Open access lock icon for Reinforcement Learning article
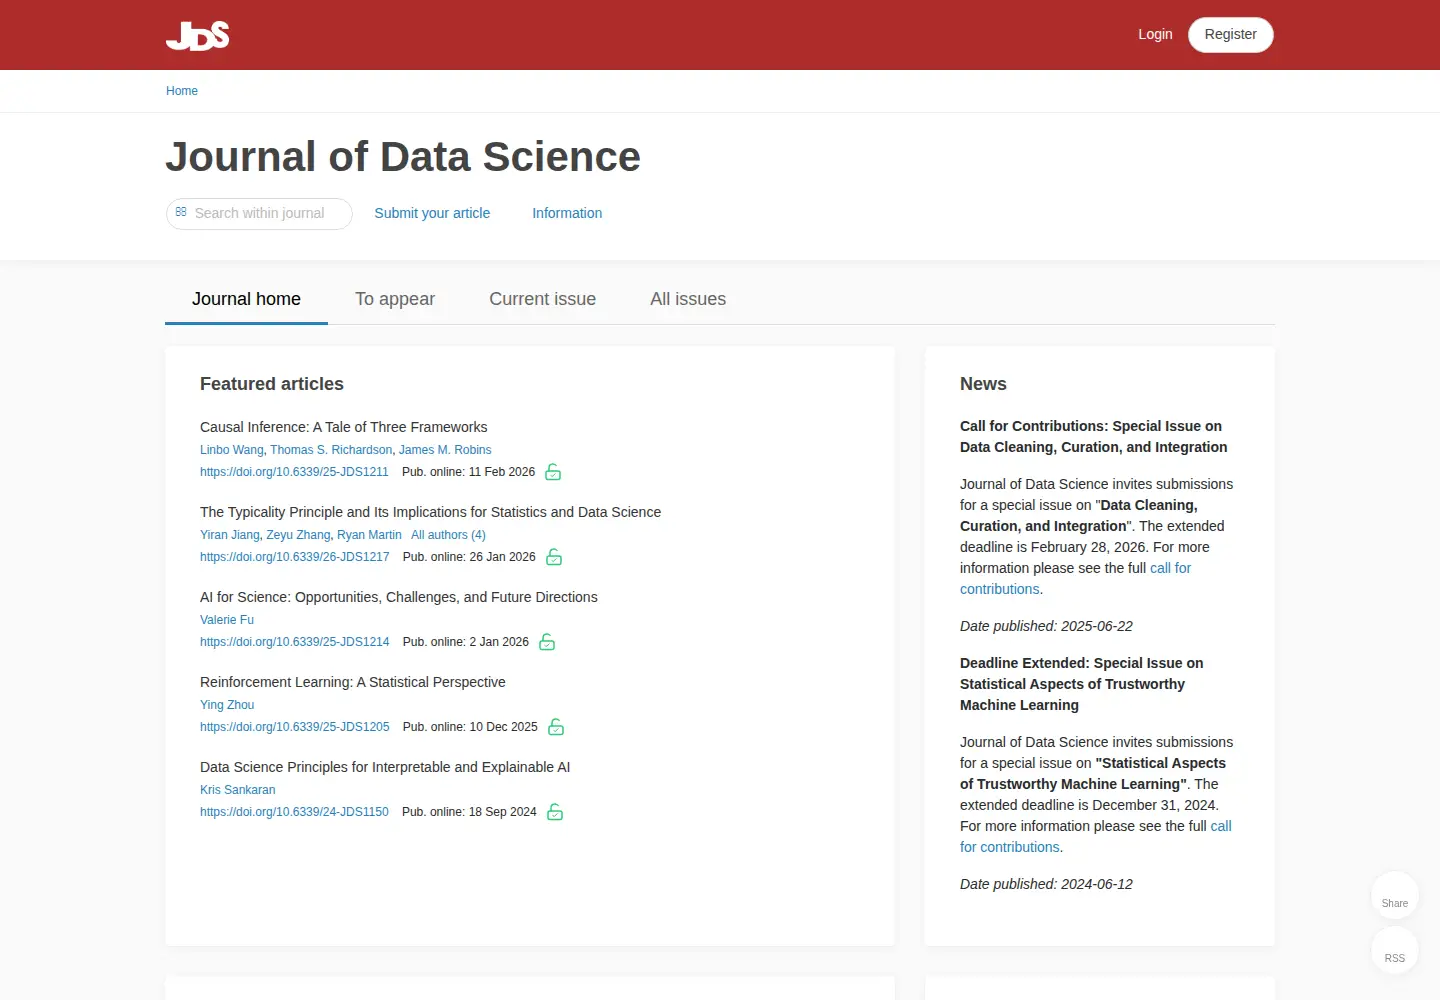 pos(556,727)
